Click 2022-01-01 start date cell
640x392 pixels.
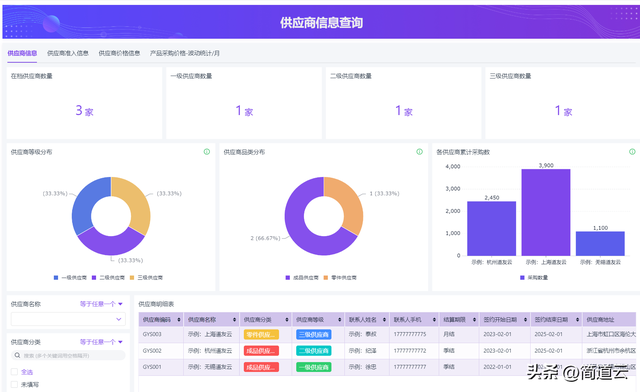point(497,367)
